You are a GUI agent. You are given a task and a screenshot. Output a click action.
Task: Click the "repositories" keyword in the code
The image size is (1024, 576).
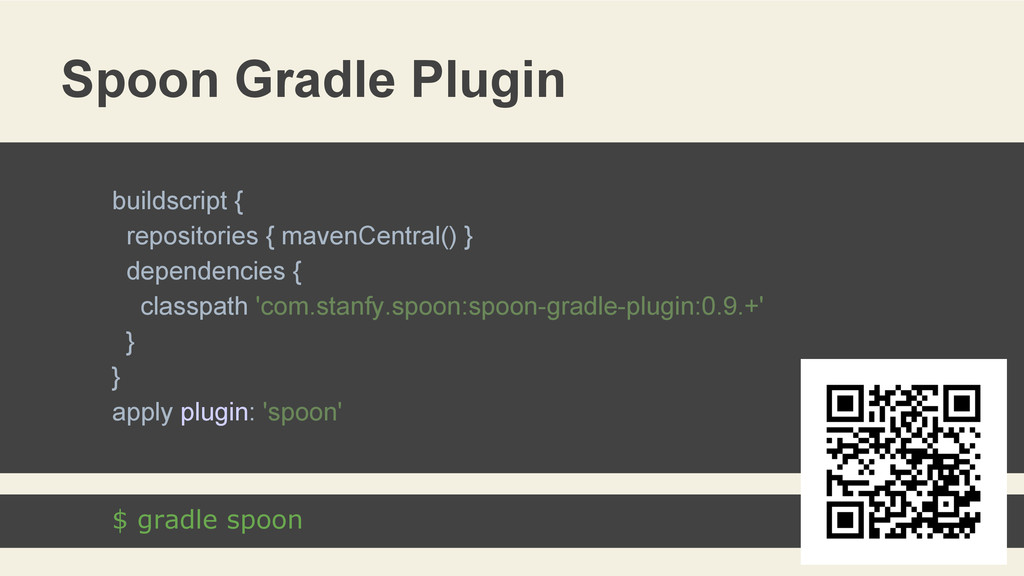pyautogui.click(x=192, y=236)
